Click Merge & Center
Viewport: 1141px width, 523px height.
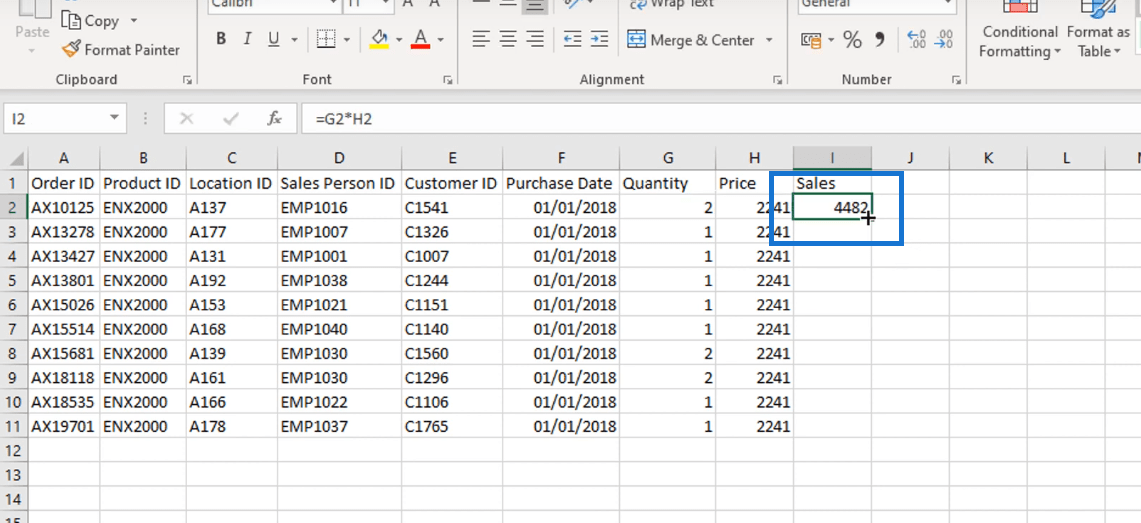pyautogui.click(x=691, y=39)
